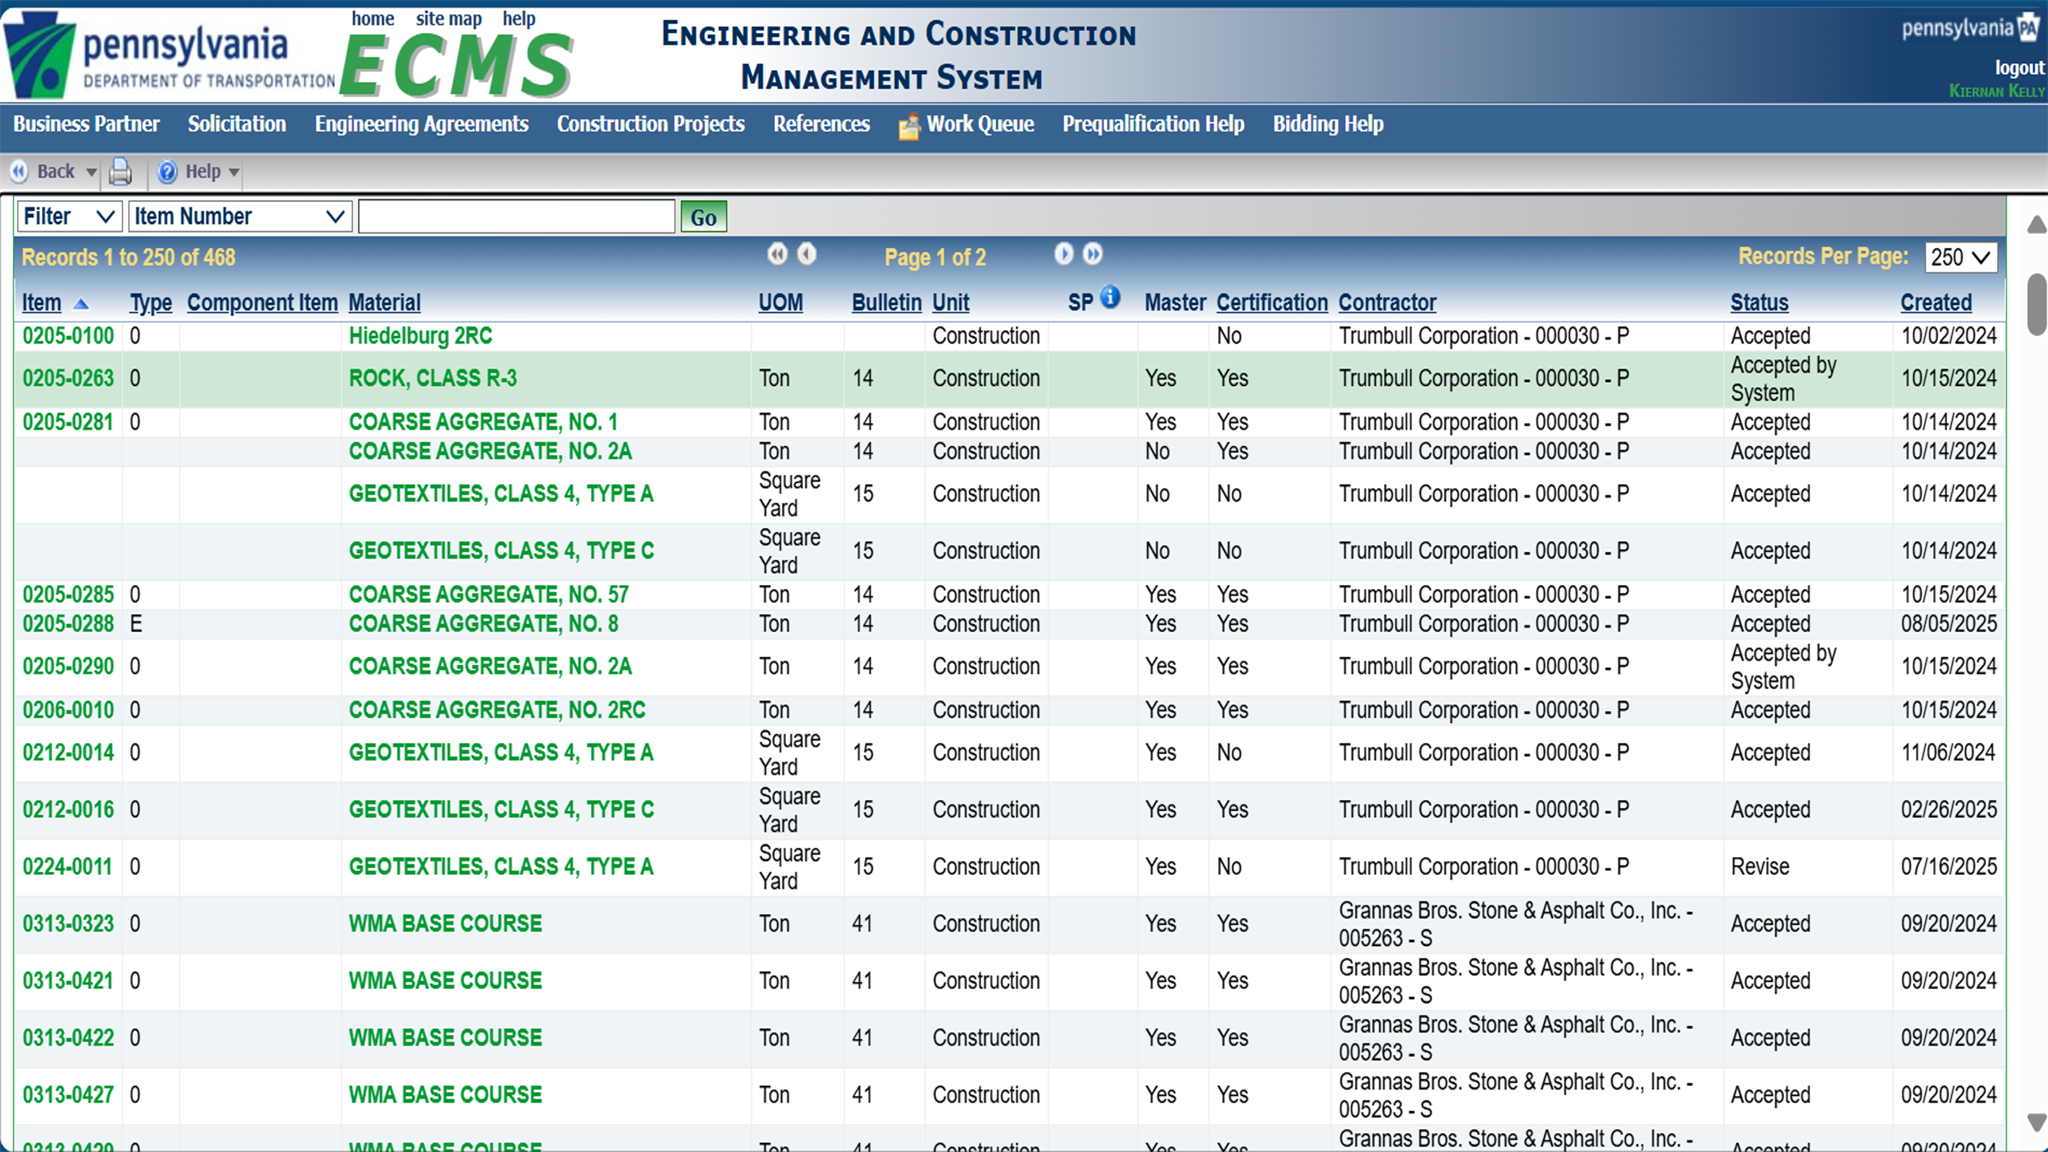Screen dimensions: 2048x1152
Task: Click the printer icon in the toolbar
Action: (120, 172)
